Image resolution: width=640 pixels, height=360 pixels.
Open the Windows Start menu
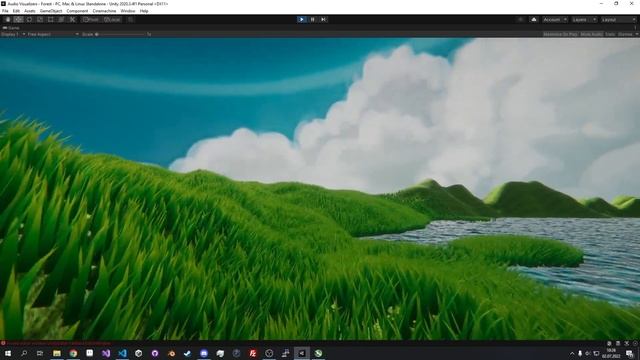click(8, 353)
